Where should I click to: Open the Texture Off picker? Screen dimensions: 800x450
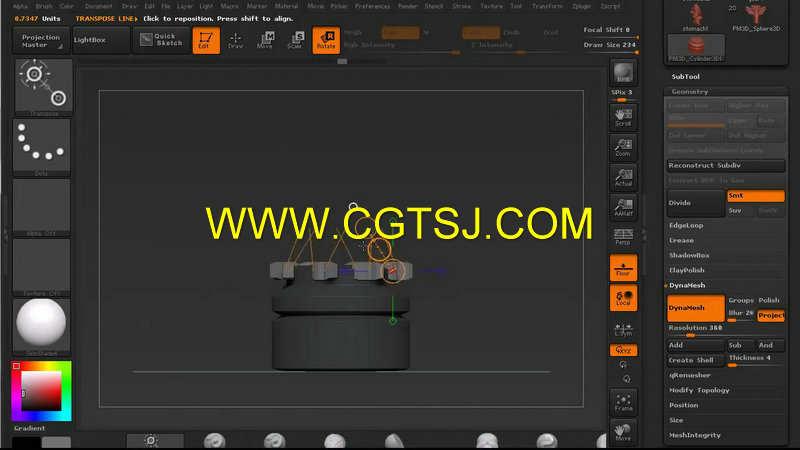(42, 267)
